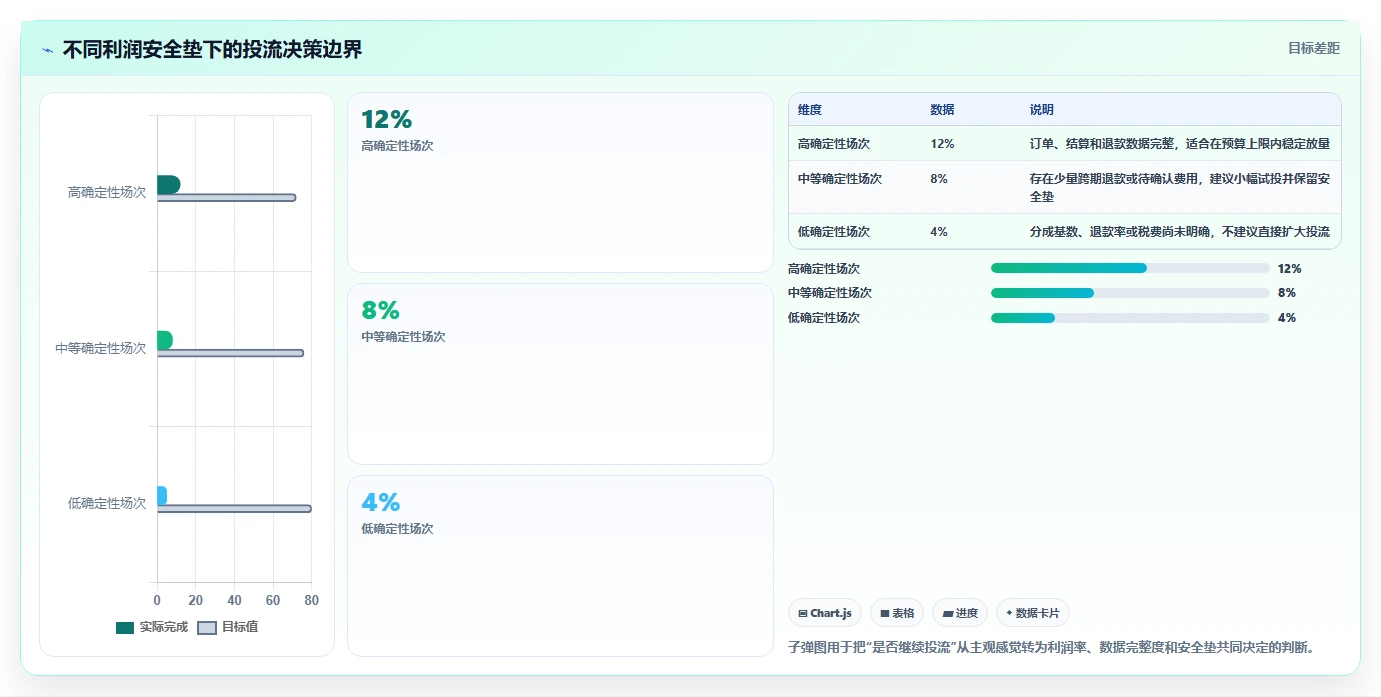Click the description starting 存在少量跨期退款

pos(1180,188)
